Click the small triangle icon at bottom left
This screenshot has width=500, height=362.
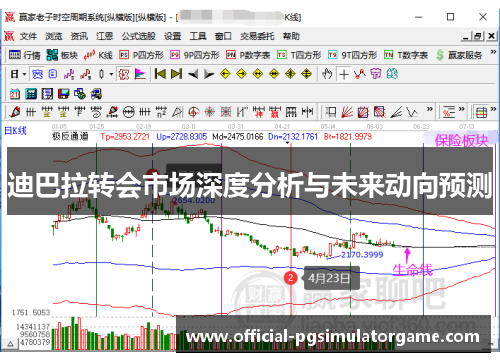10,344
